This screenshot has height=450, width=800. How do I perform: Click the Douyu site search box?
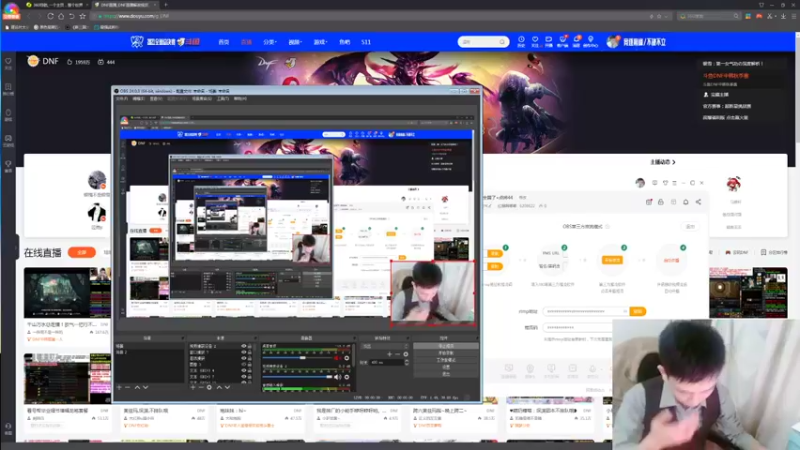pos(483,42)
